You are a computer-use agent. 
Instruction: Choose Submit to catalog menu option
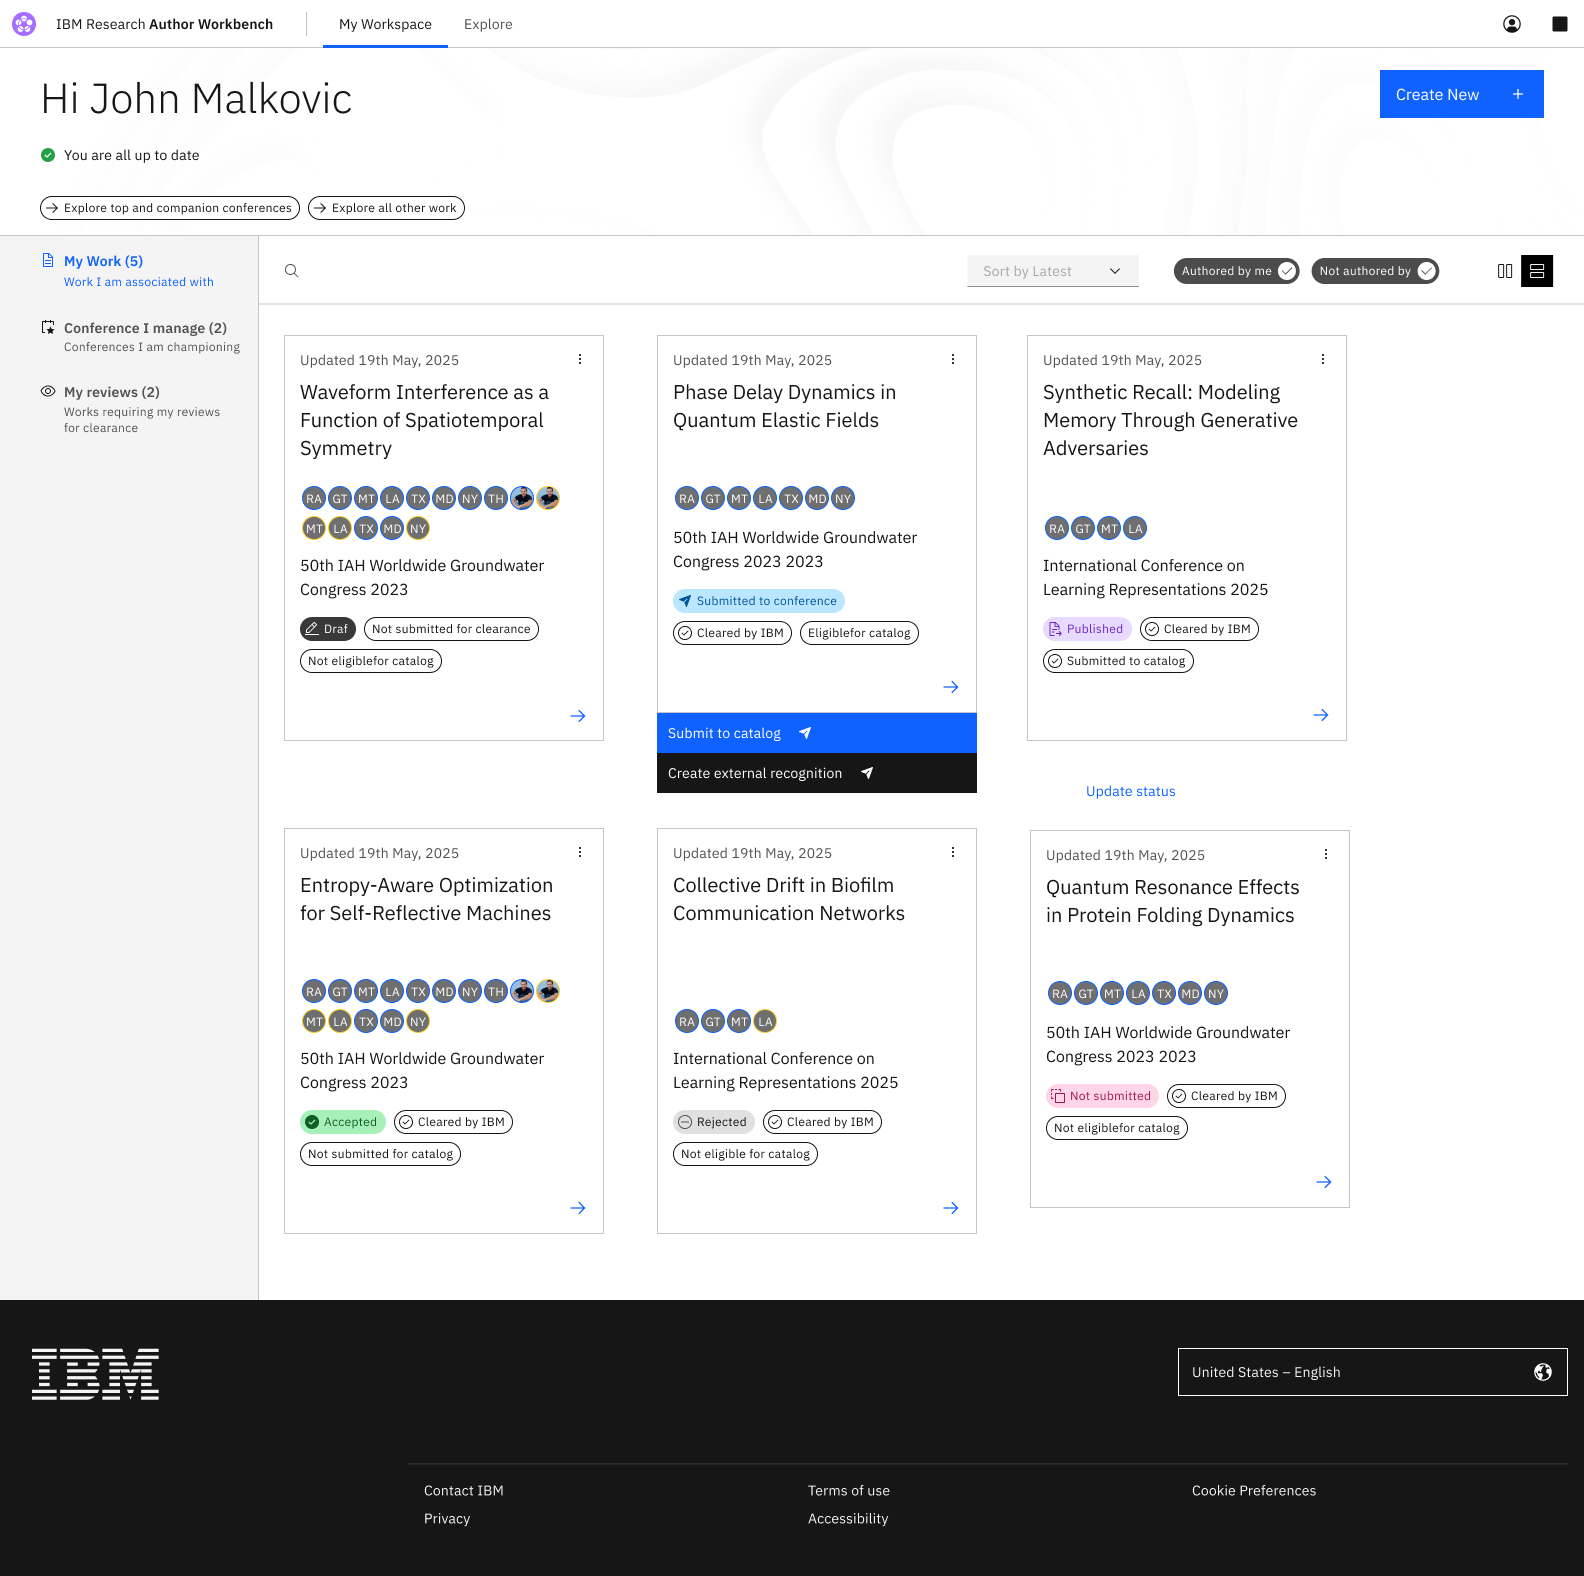click(817, 733)
